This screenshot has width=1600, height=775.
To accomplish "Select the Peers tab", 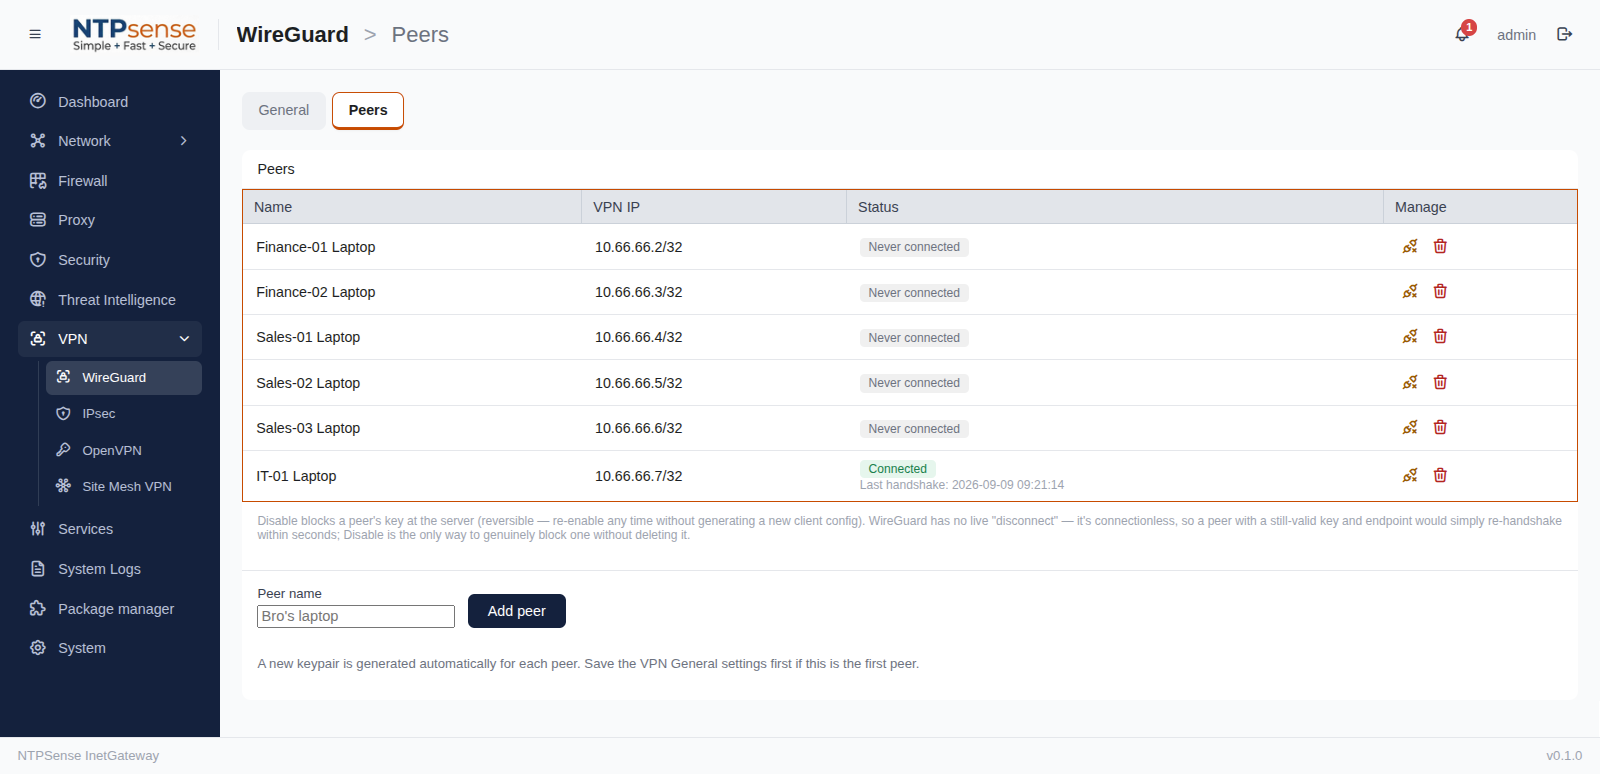I will pos(368,110).
